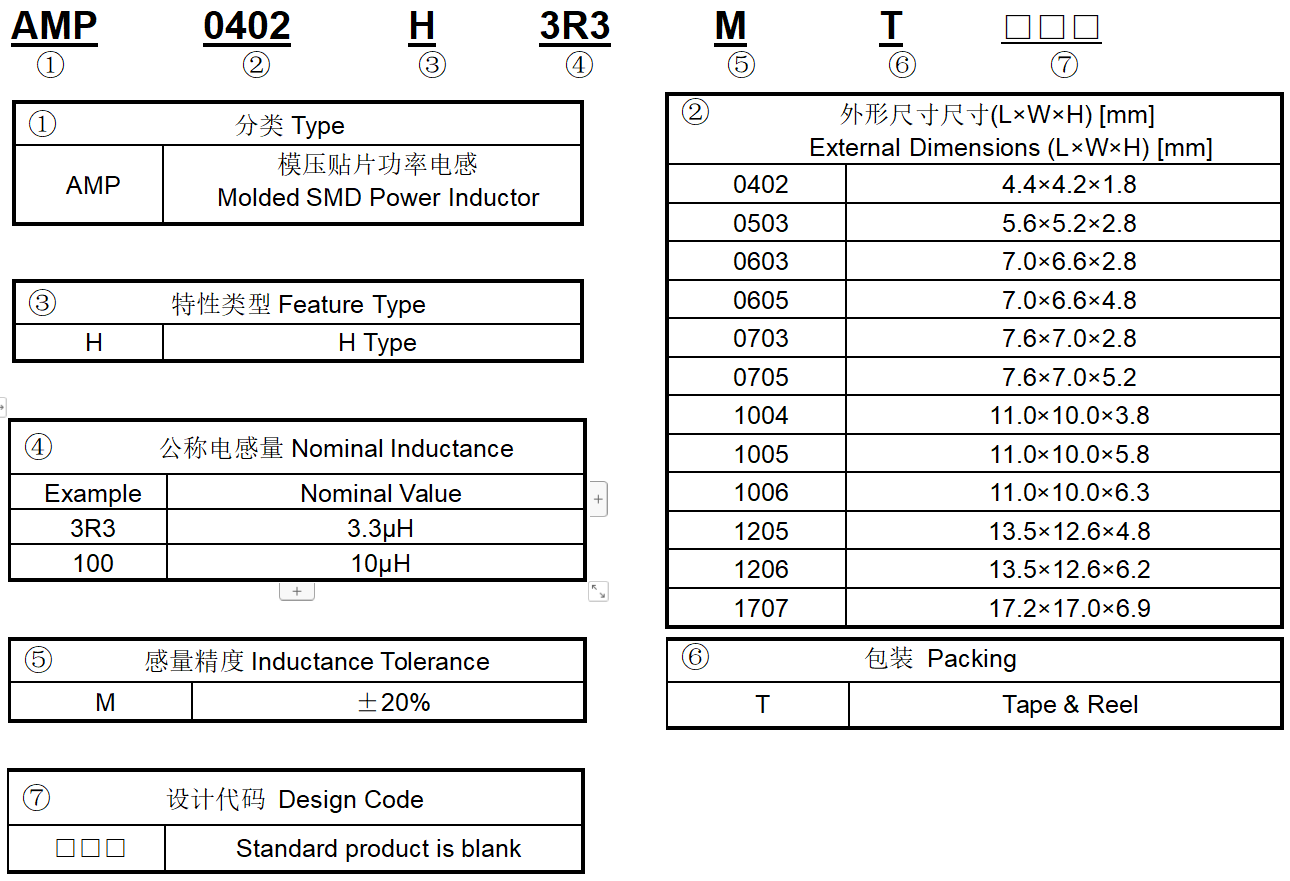
Task: Click the 'Example' column header cell
Action: pyautogui.click(x=90, y=493)
